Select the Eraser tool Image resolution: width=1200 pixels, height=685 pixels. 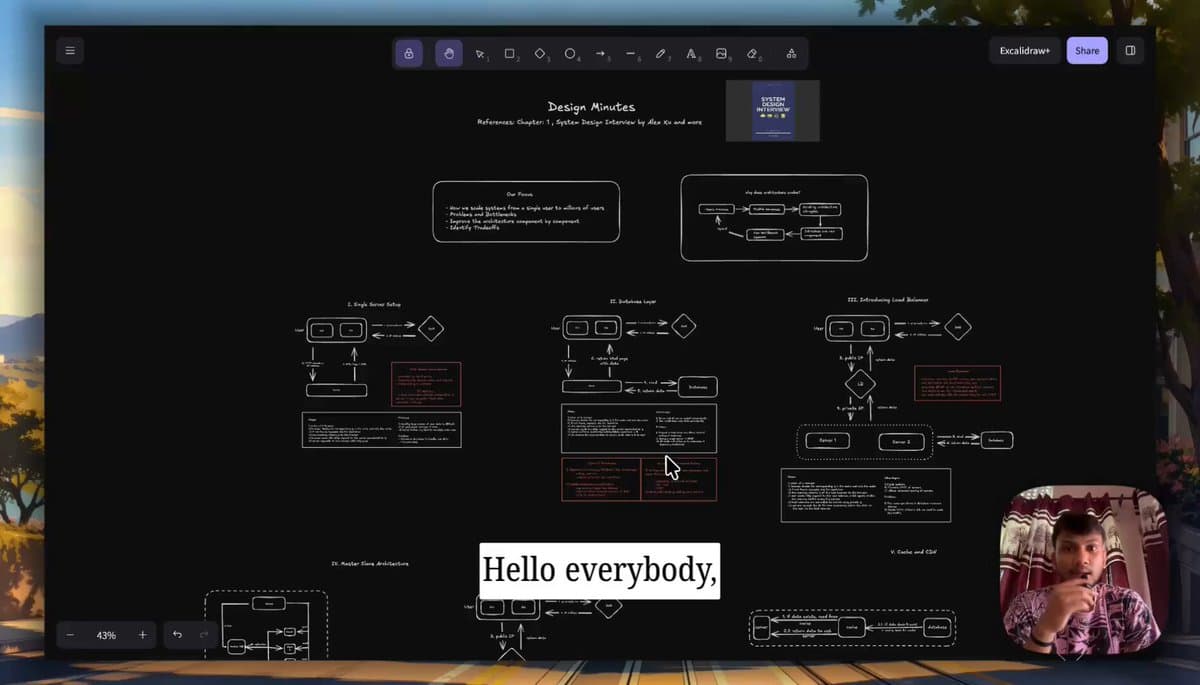(x=752, y=53)
